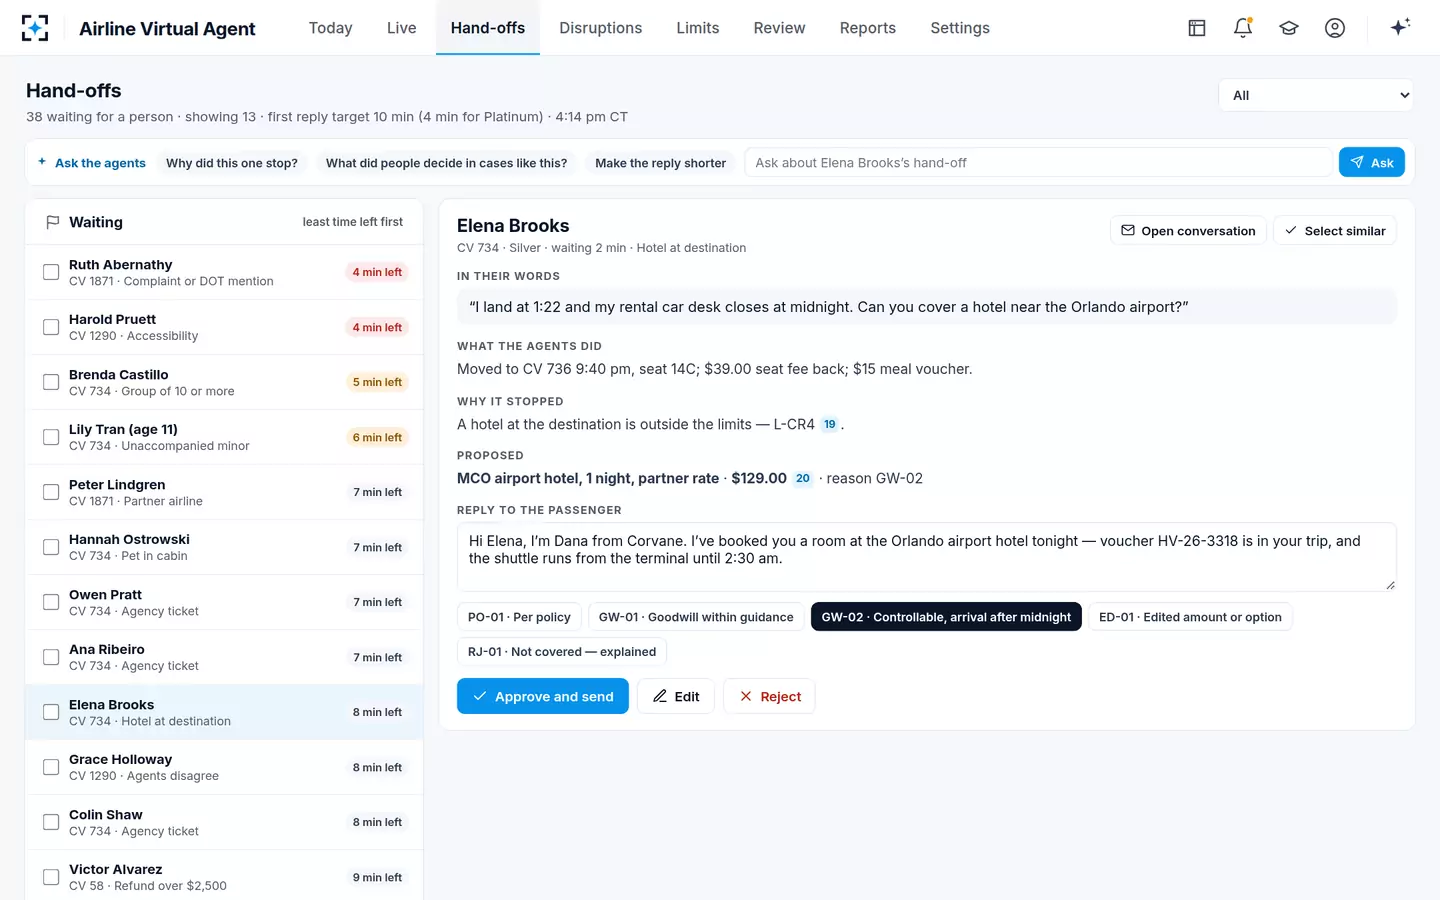
Task: Click the Select similar button
Action: 1335,231
